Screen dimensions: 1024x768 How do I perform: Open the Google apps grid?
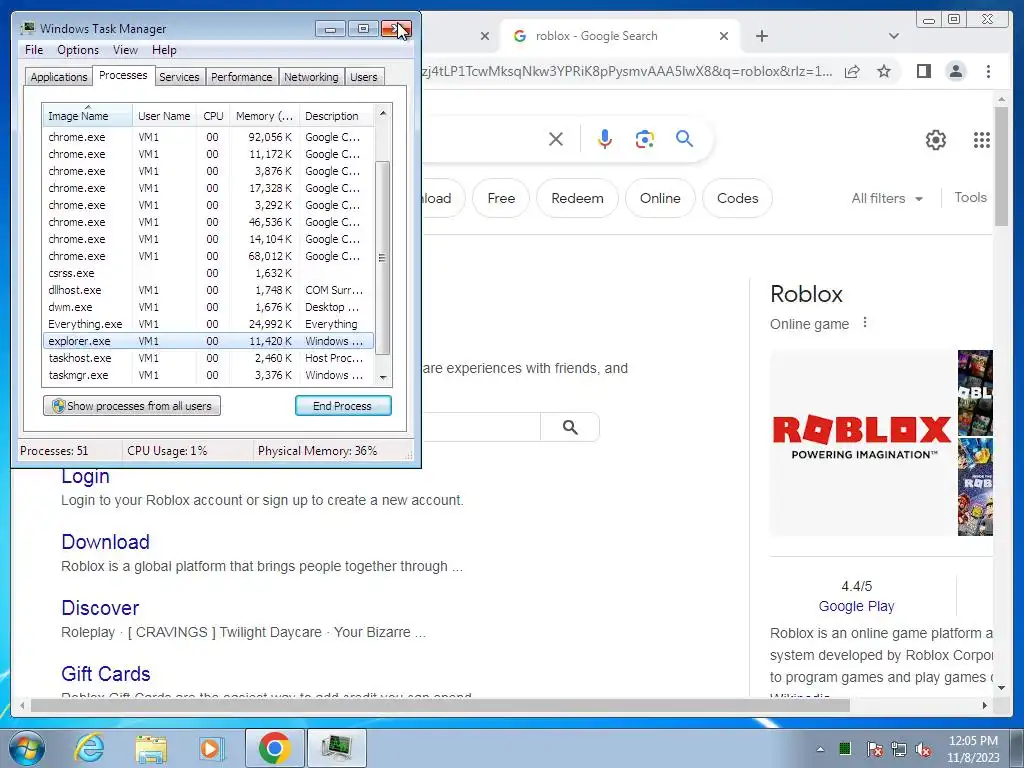(x=982, y=140)
